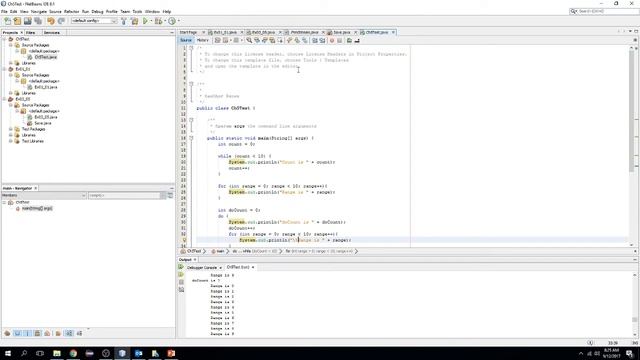The width and height of the screenshot is (640, 360).
Task: Click the Debug Project toolbar icon
Action: click(x=158, y=21)
